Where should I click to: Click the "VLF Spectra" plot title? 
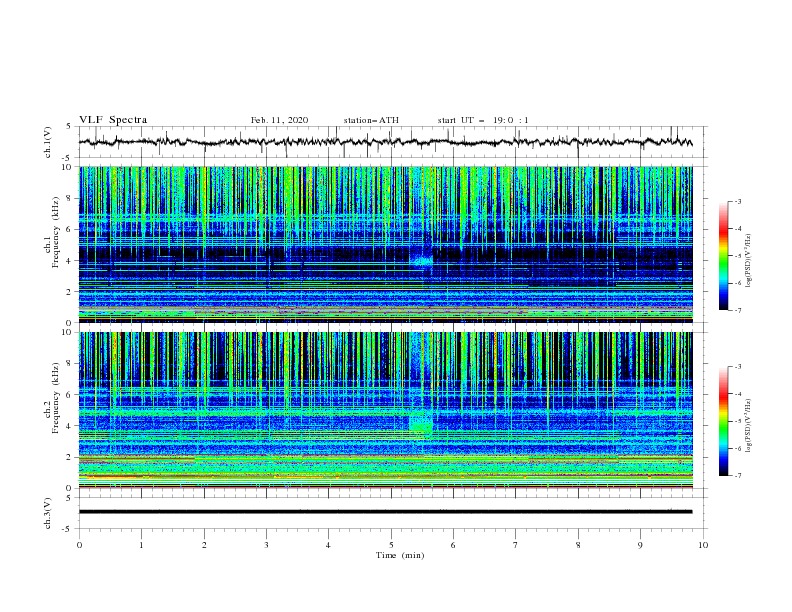(x=113, y=120)
